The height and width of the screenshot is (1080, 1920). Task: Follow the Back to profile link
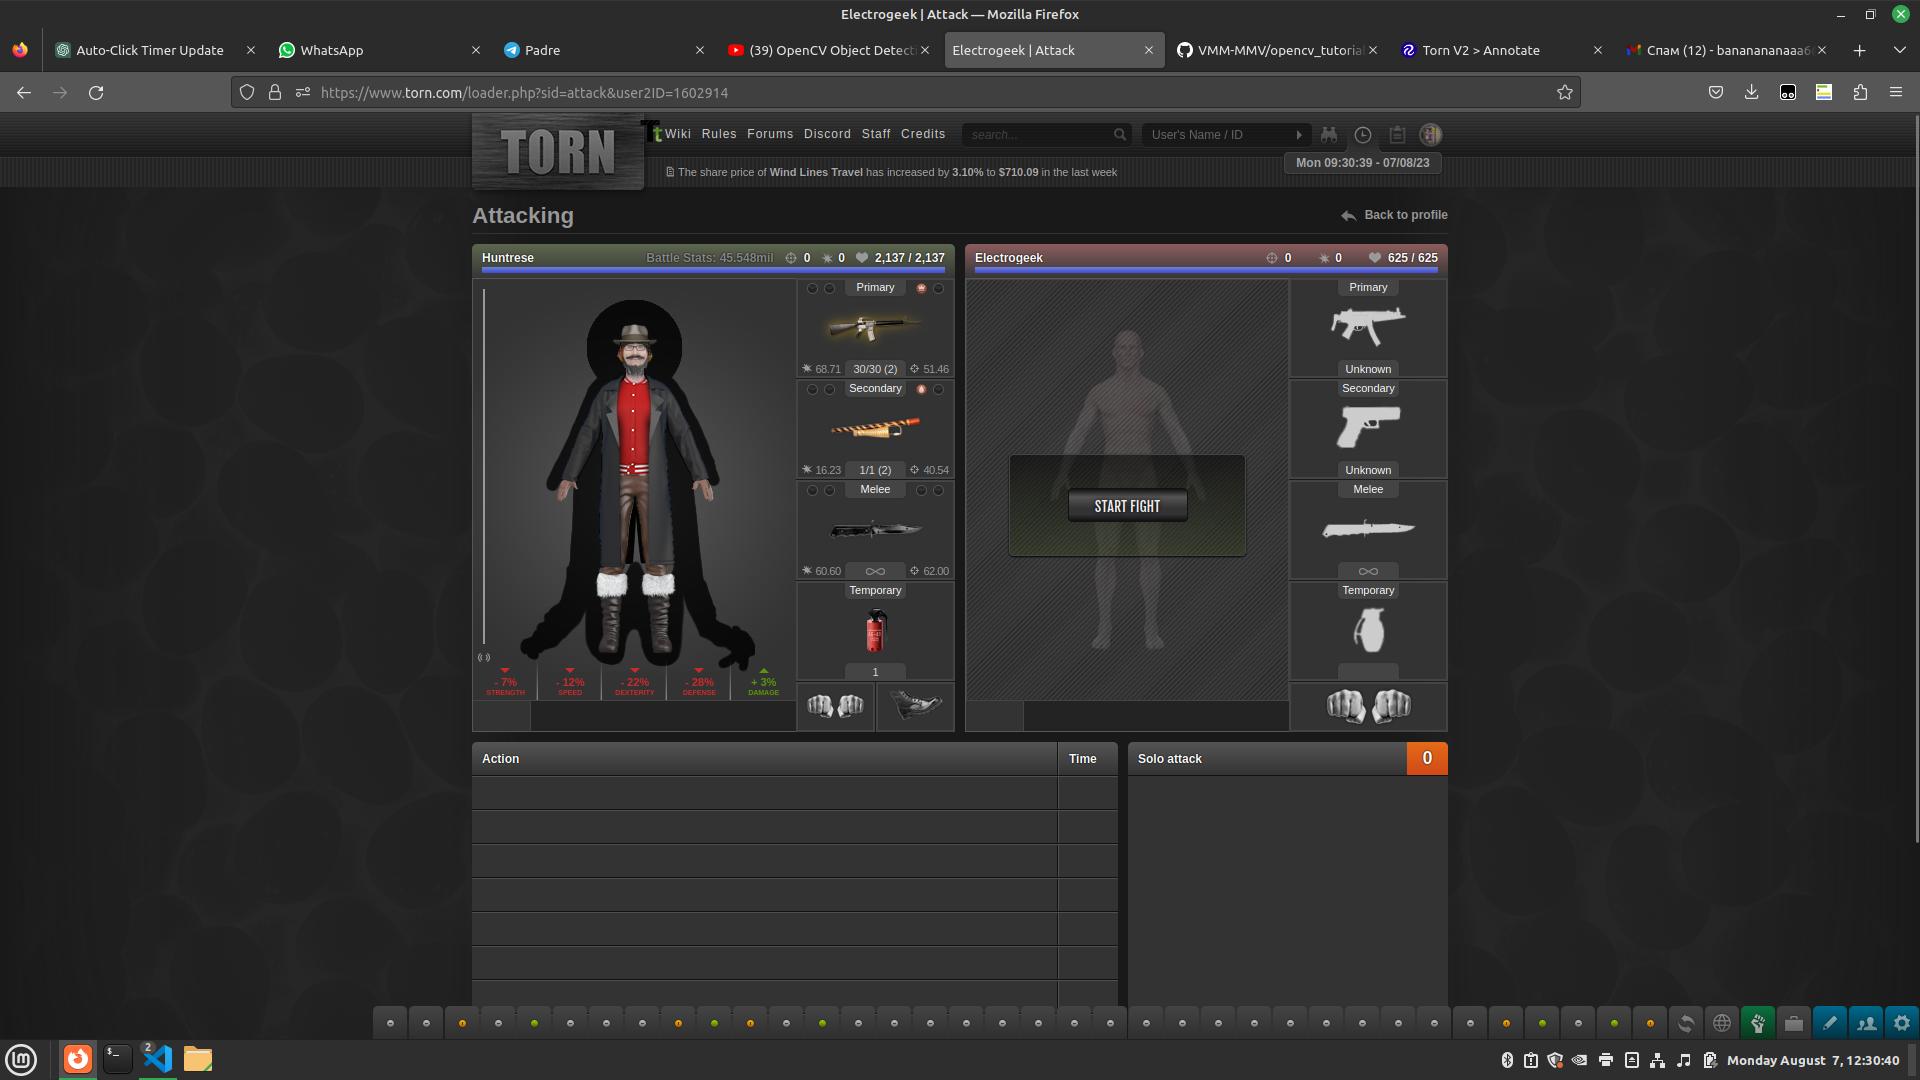[x=1394, y=215]
